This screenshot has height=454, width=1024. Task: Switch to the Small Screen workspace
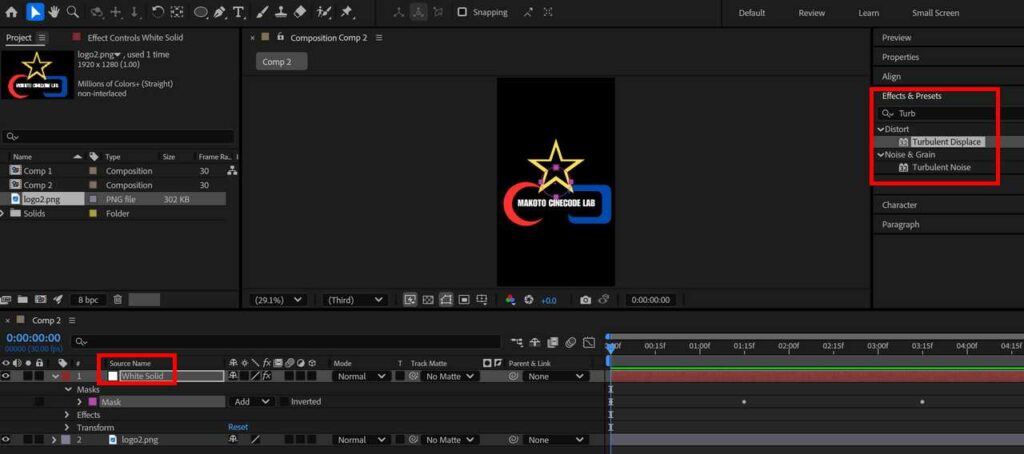tap(935, 13)
